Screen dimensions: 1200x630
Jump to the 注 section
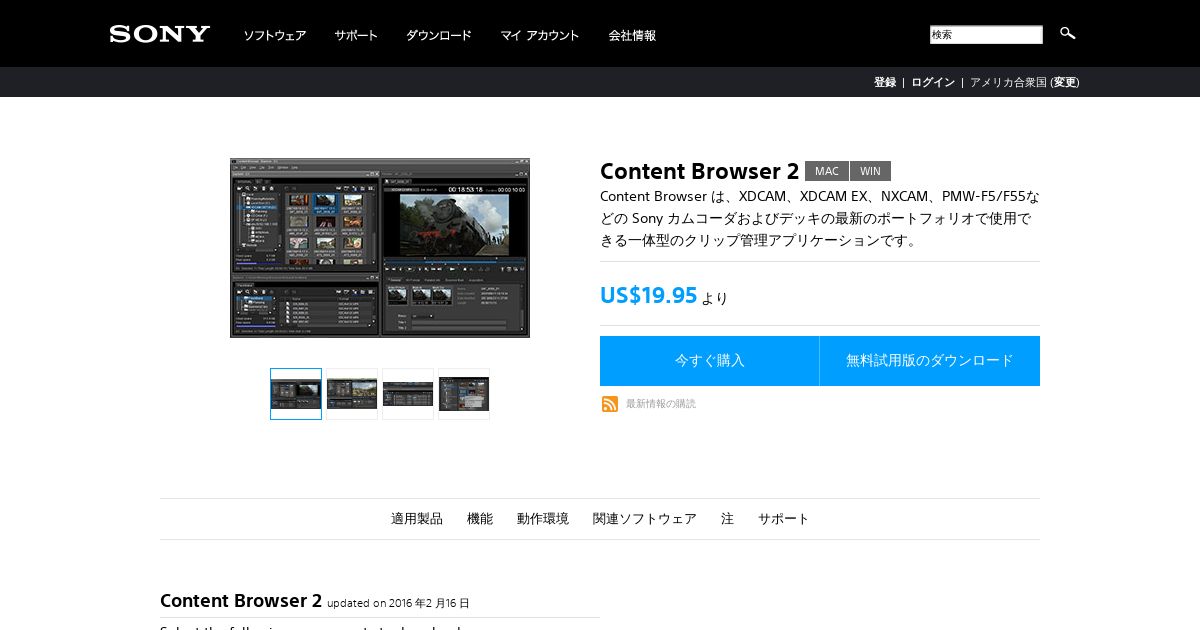click(727, 519)
